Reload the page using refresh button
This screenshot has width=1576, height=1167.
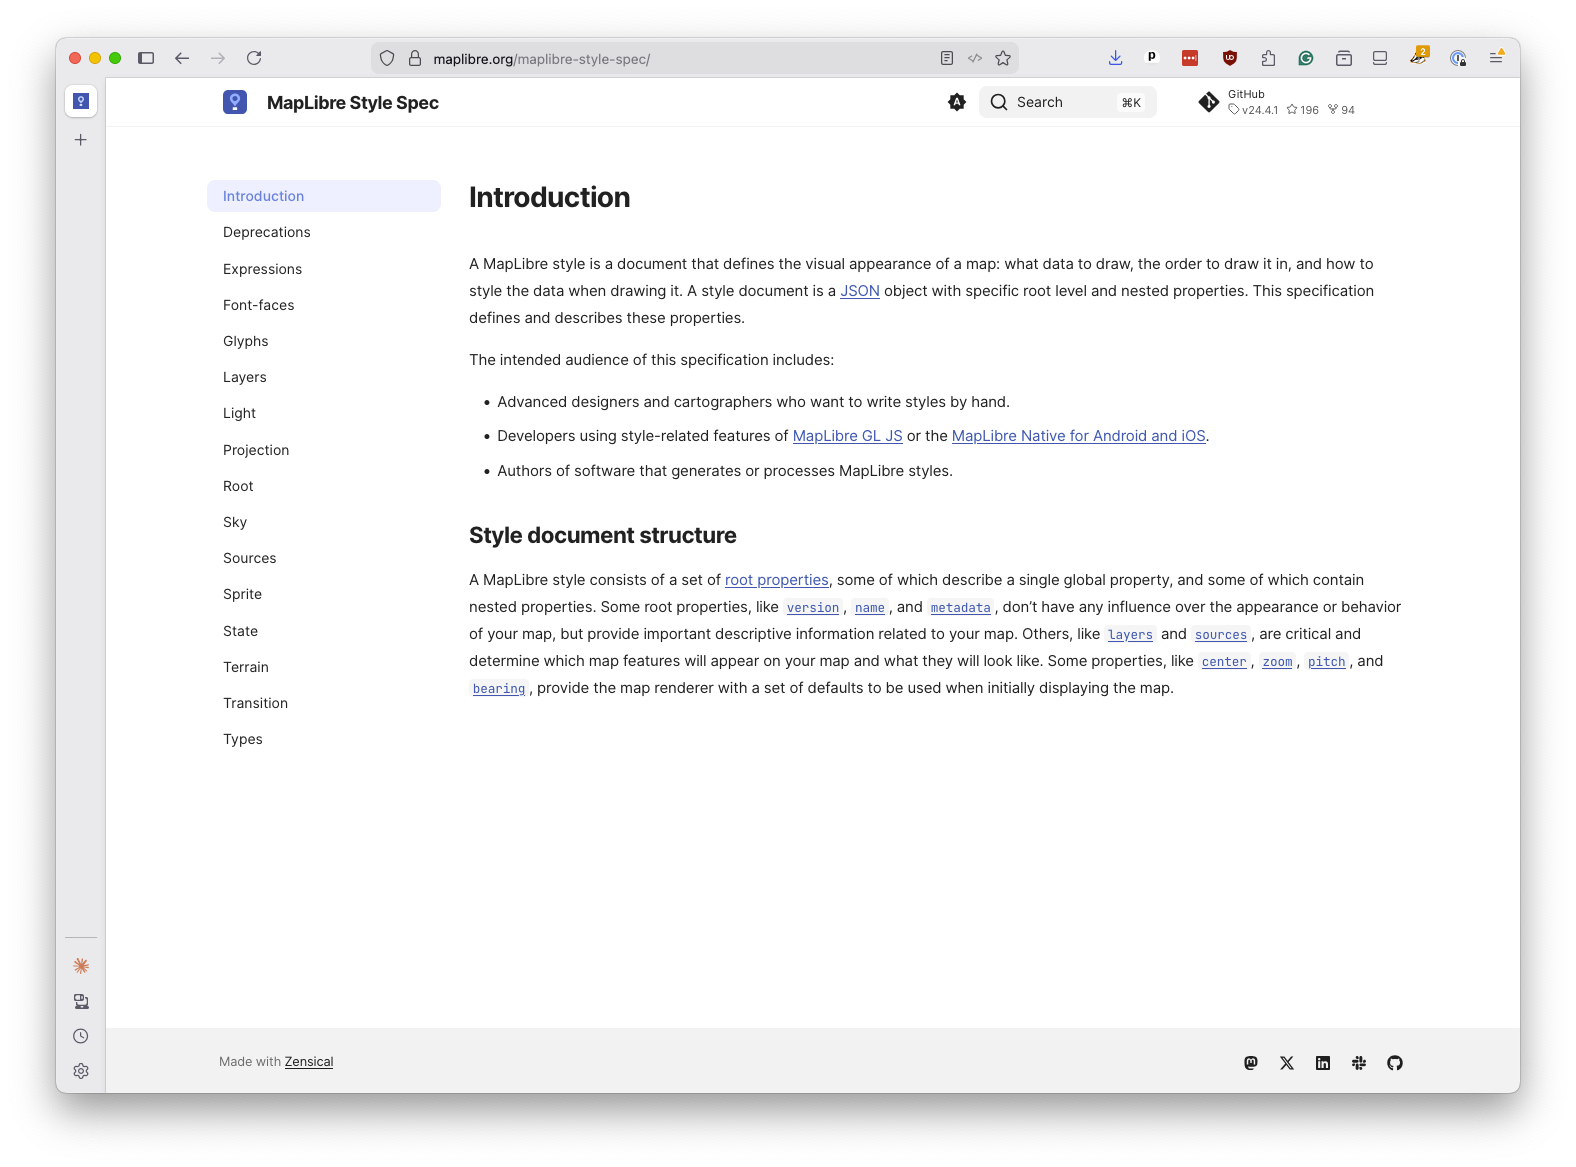pyautogui.click(x=254, y=58)
